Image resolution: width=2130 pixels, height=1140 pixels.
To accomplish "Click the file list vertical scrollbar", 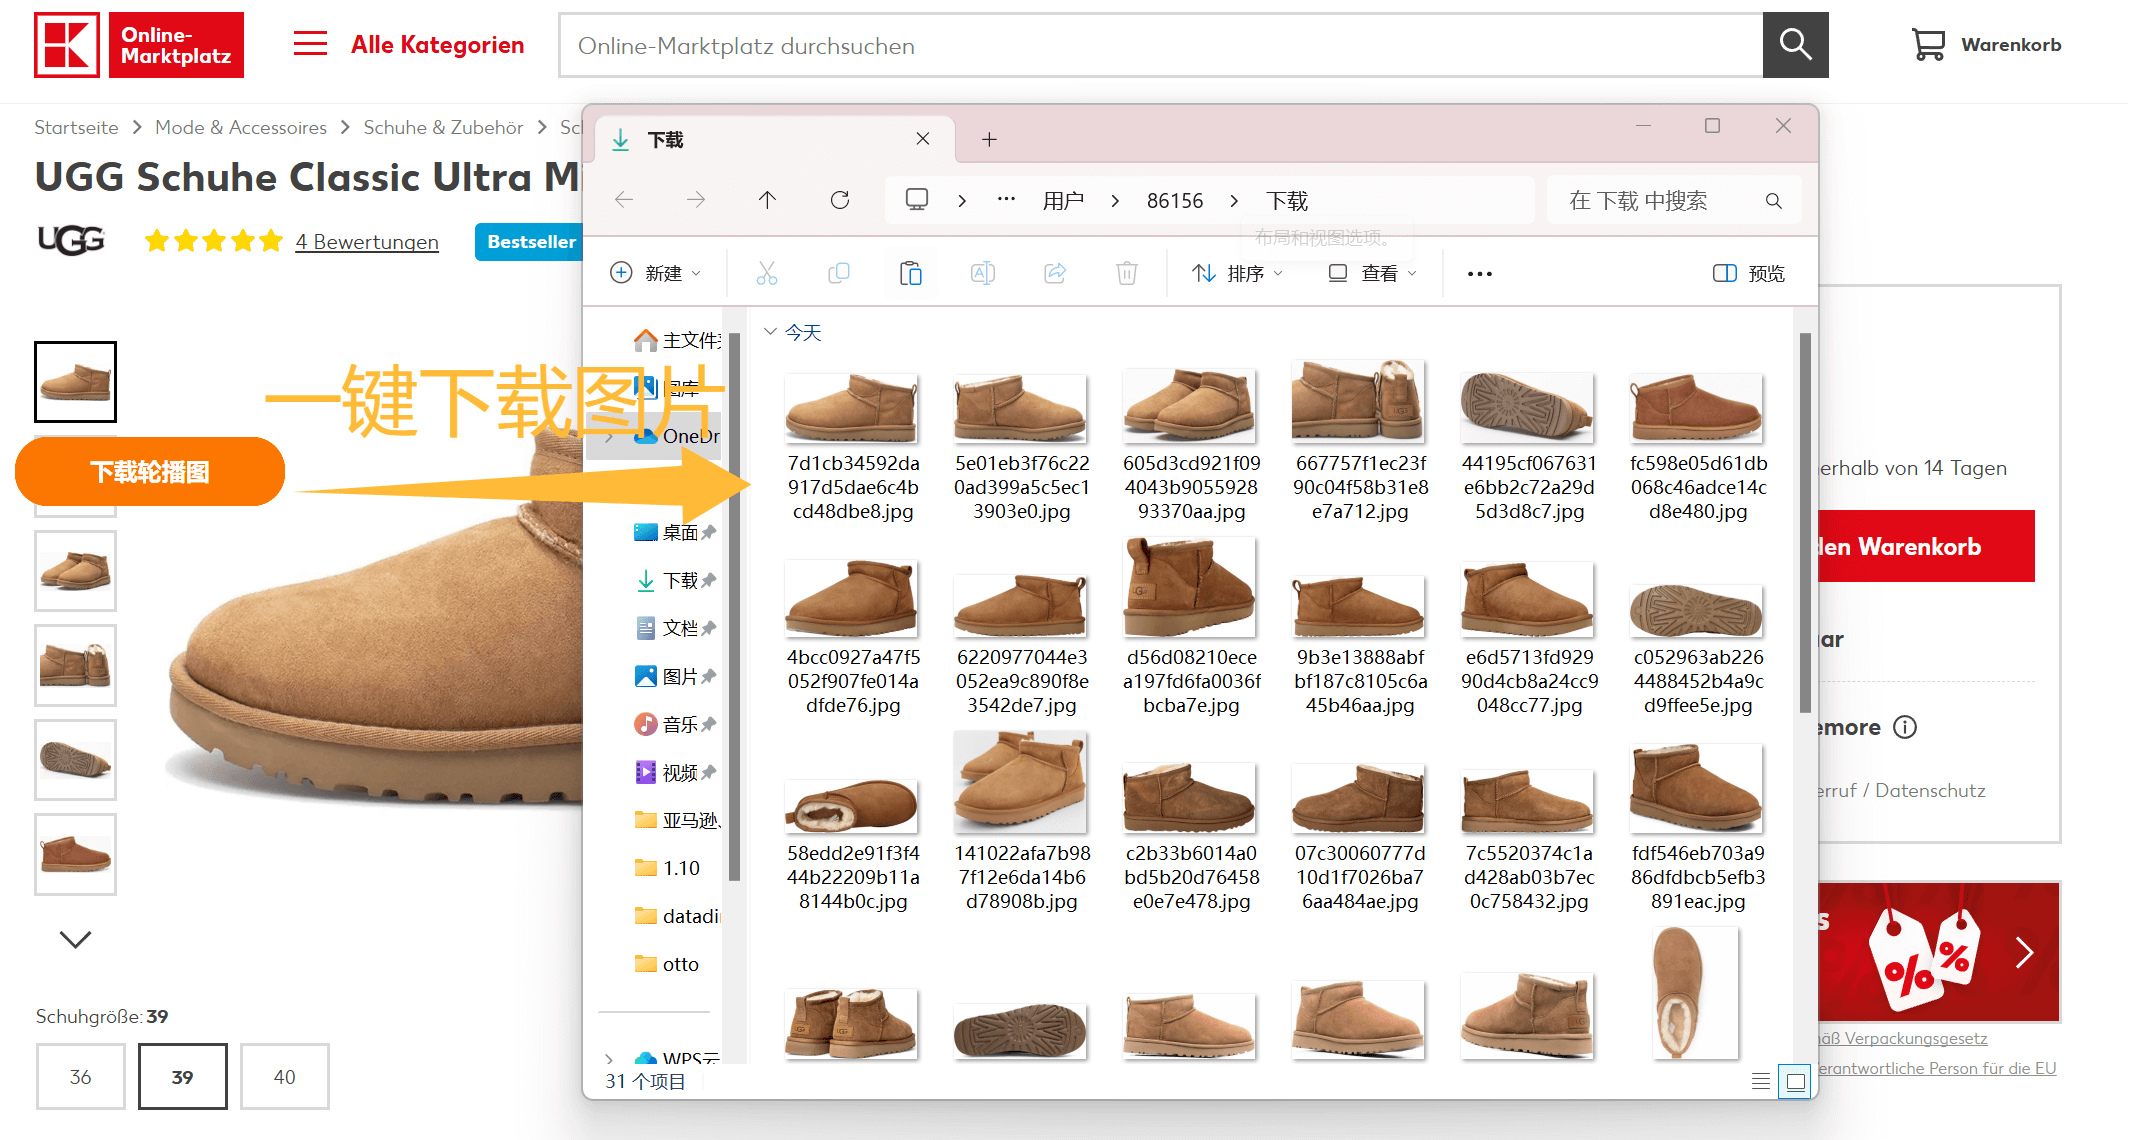I will [1805, 522].
